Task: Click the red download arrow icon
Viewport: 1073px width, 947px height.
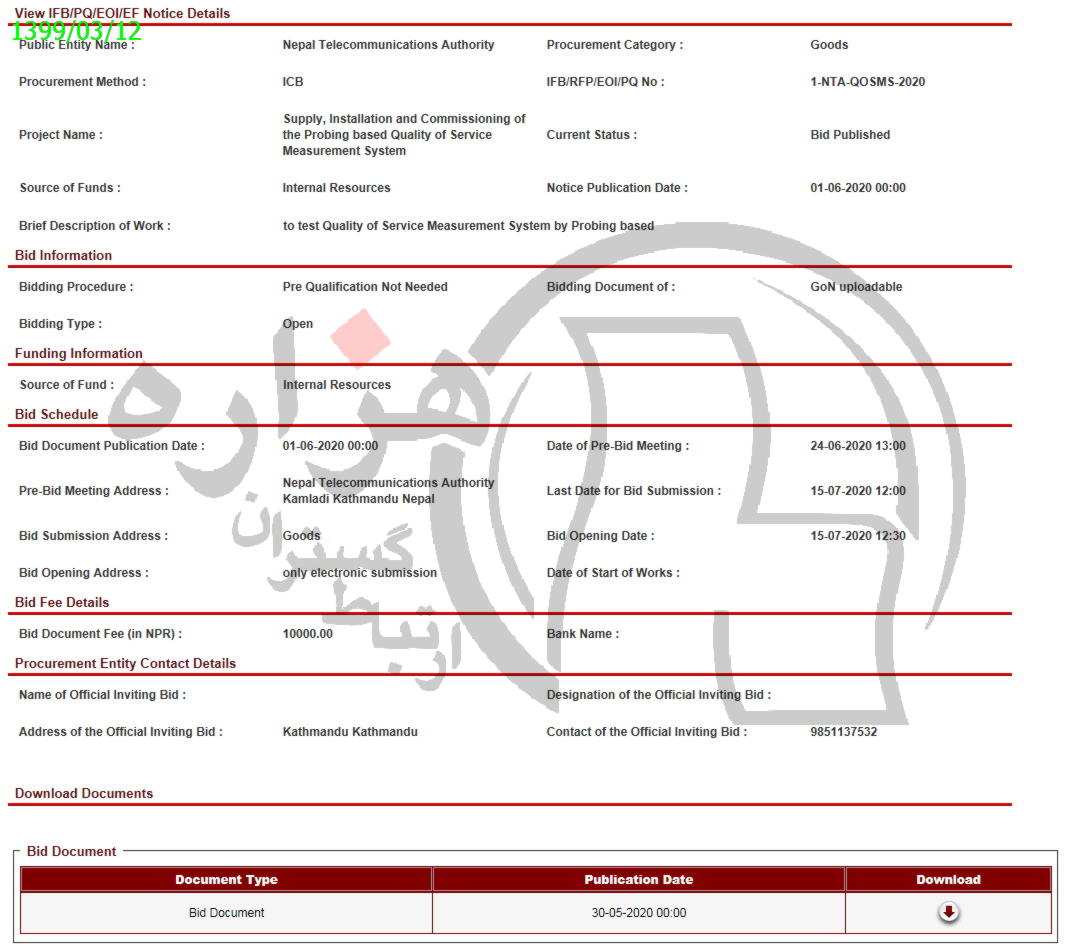Action: [948, 912]
